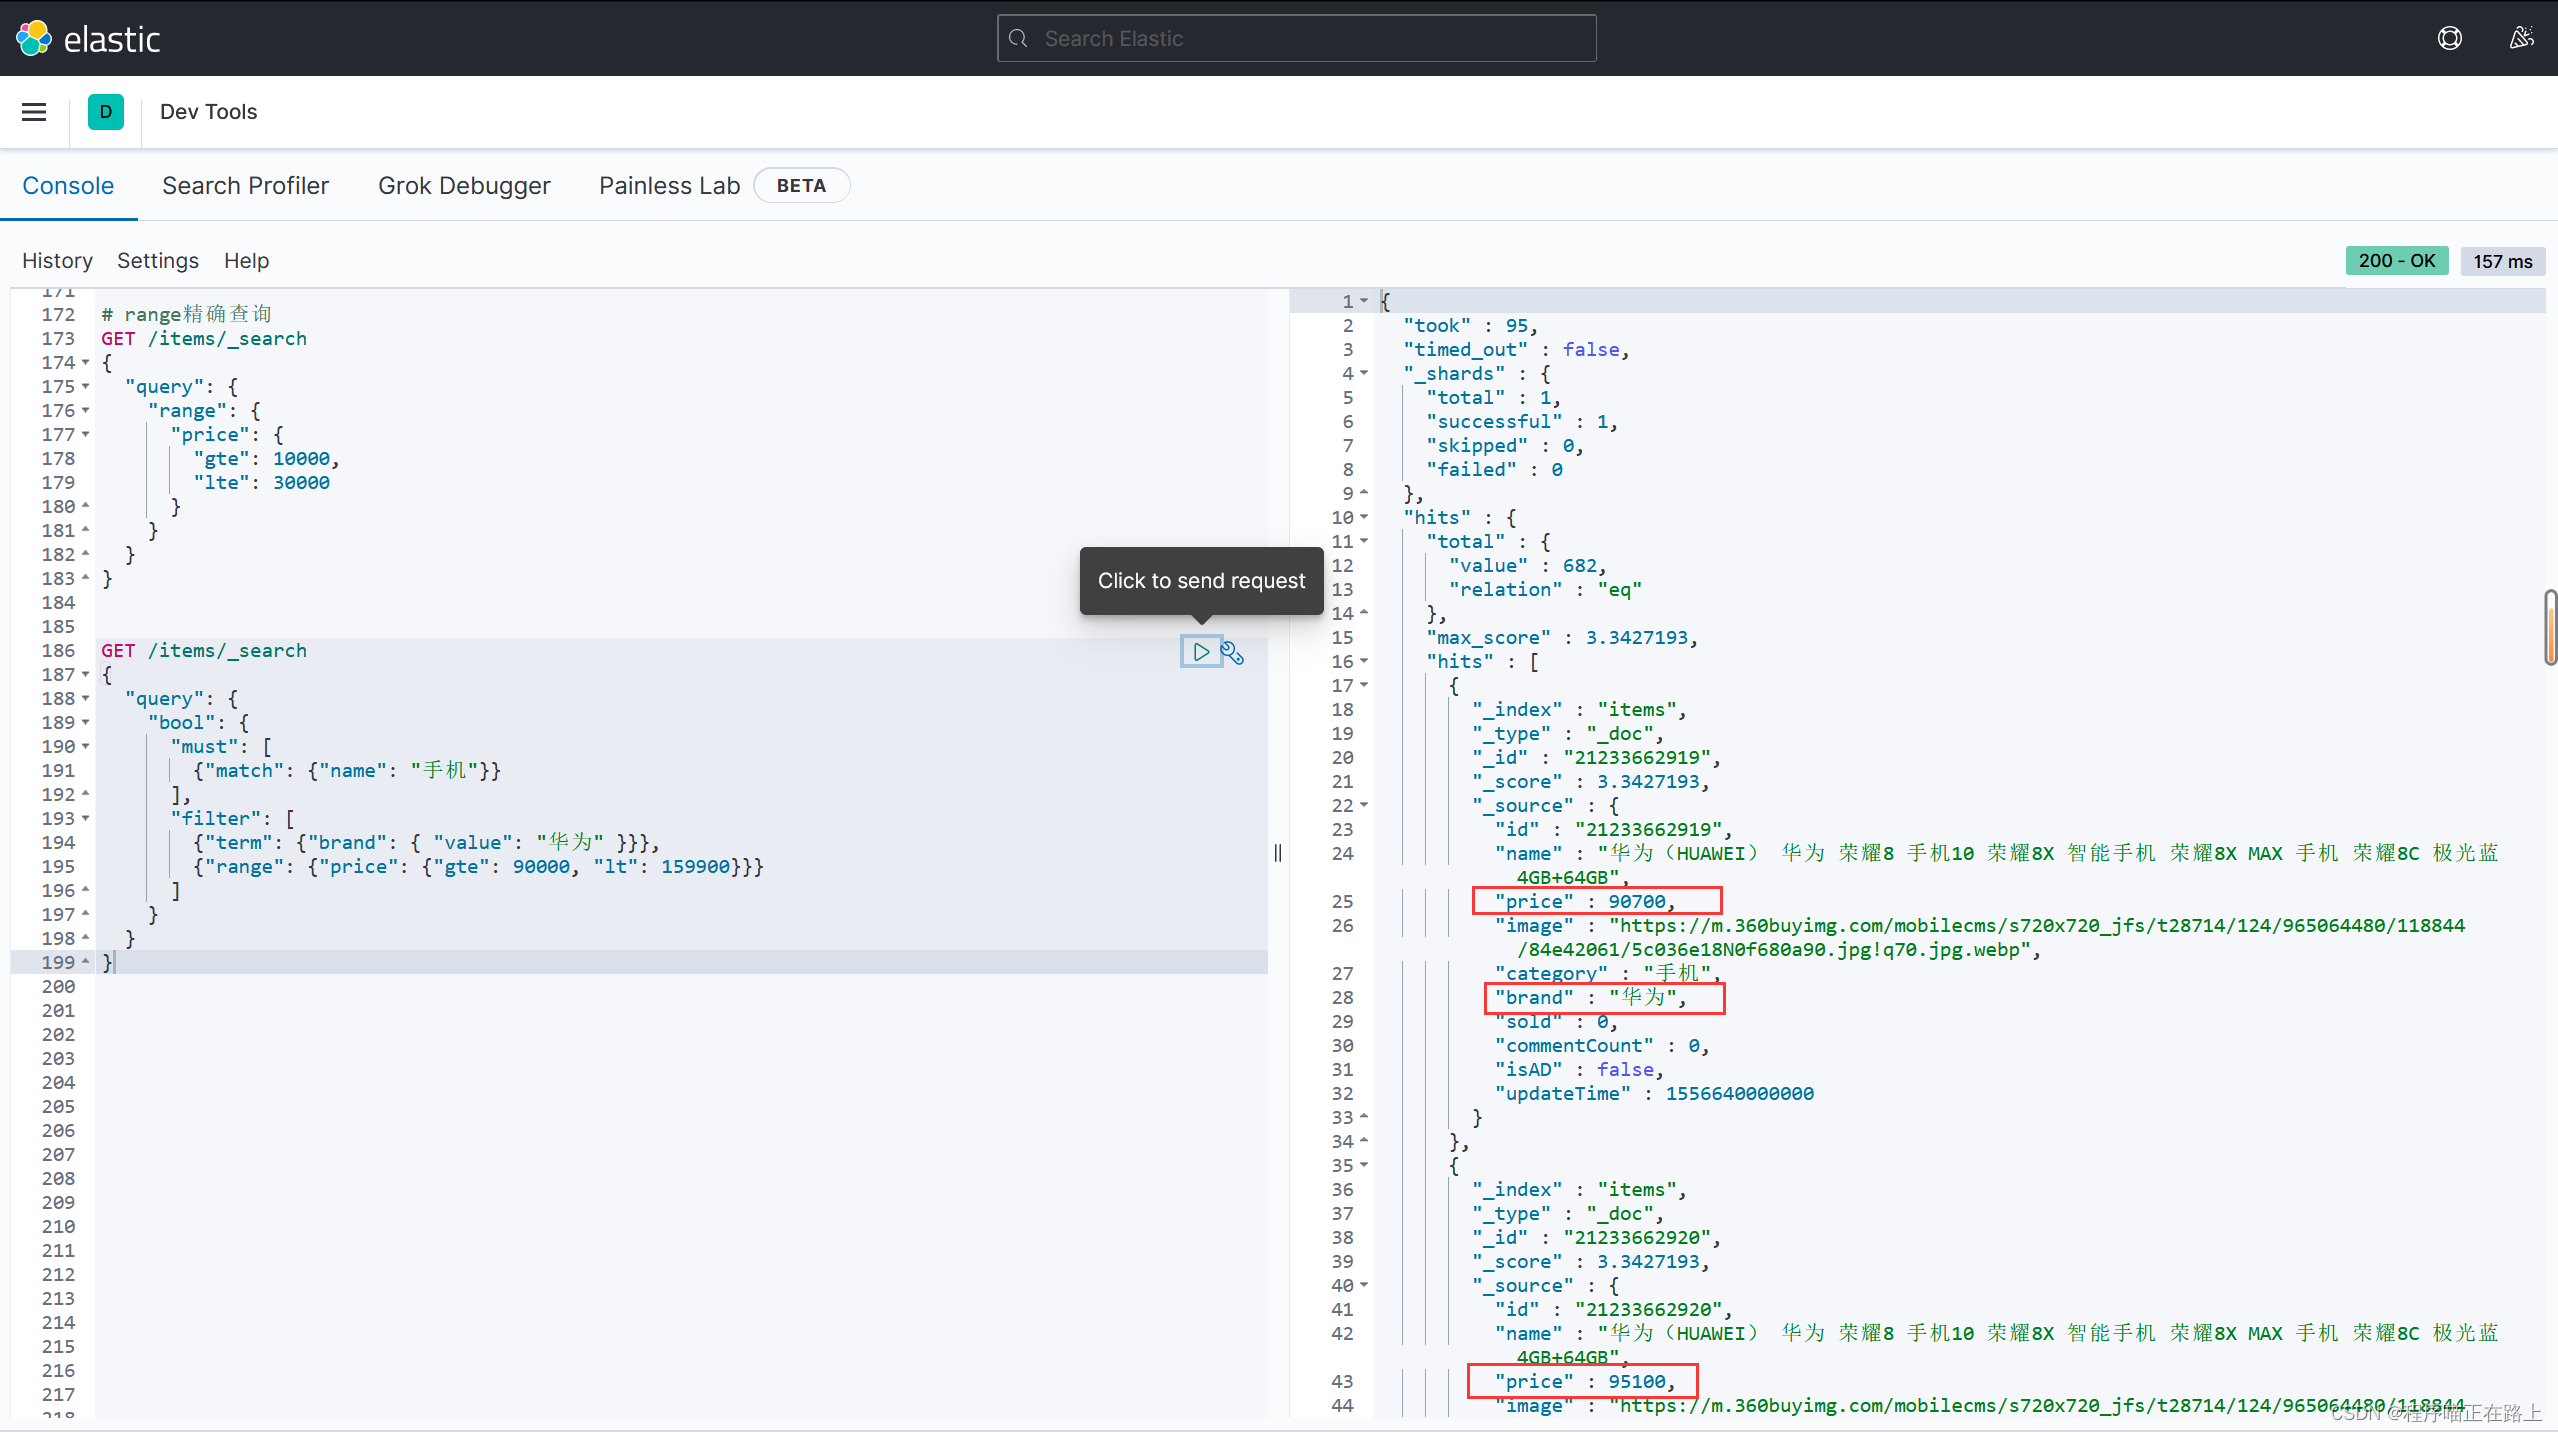Open the History link
This screenshot has height=1432, width=2558.
click(x=57, y=261)
